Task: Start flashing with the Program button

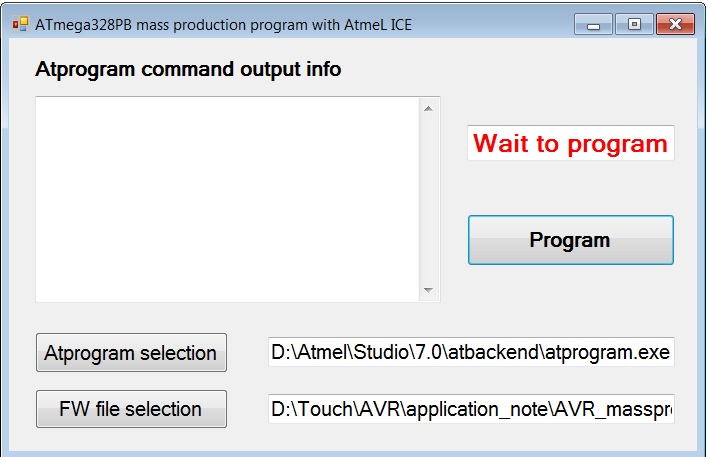Action: click(571, 240)
